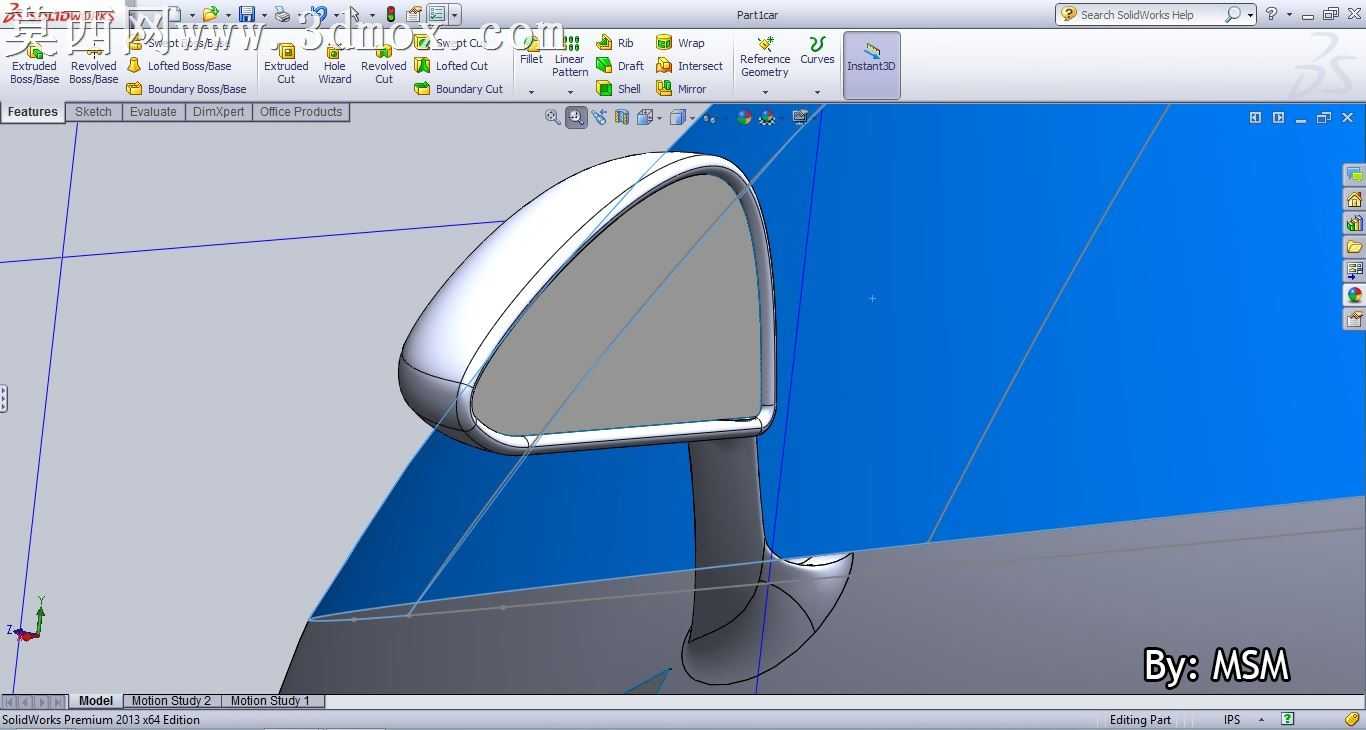The height and width of the screenshot is (730, 1366).
Task: Use the Intersect tool
Action: click(689, 66)
